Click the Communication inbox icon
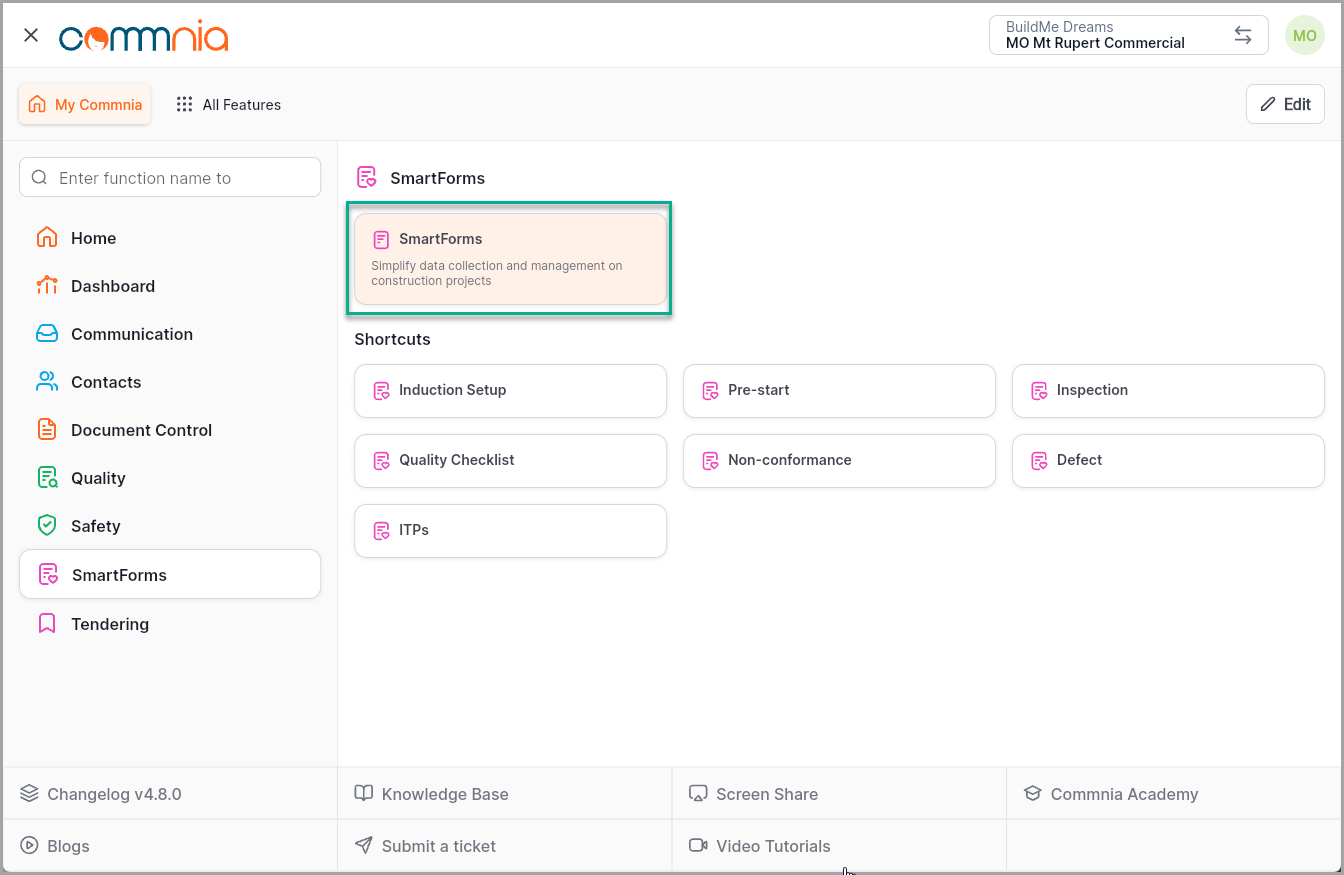1344x875 pixels. point(47,334)
